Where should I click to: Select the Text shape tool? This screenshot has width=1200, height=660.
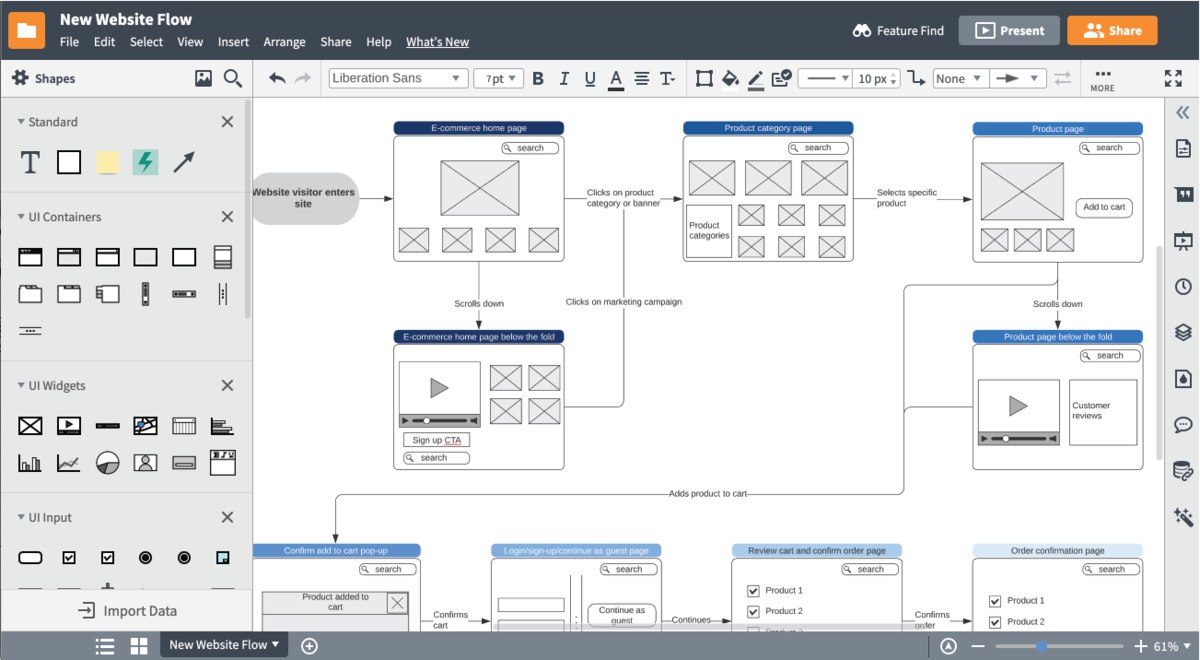point(30,162)
